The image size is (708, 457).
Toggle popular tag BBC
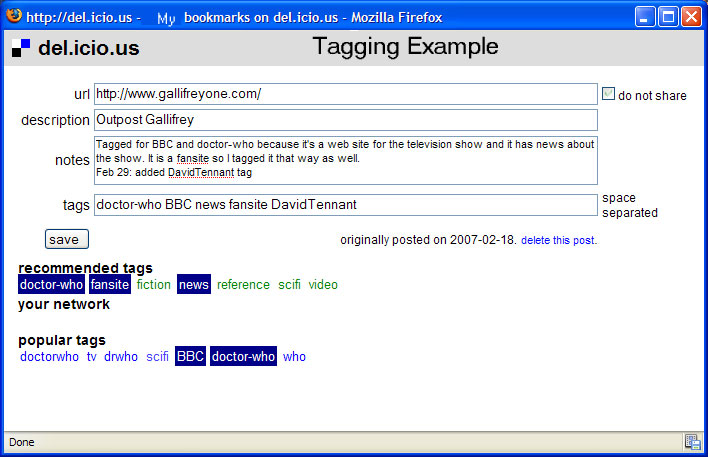coord(190,356)
